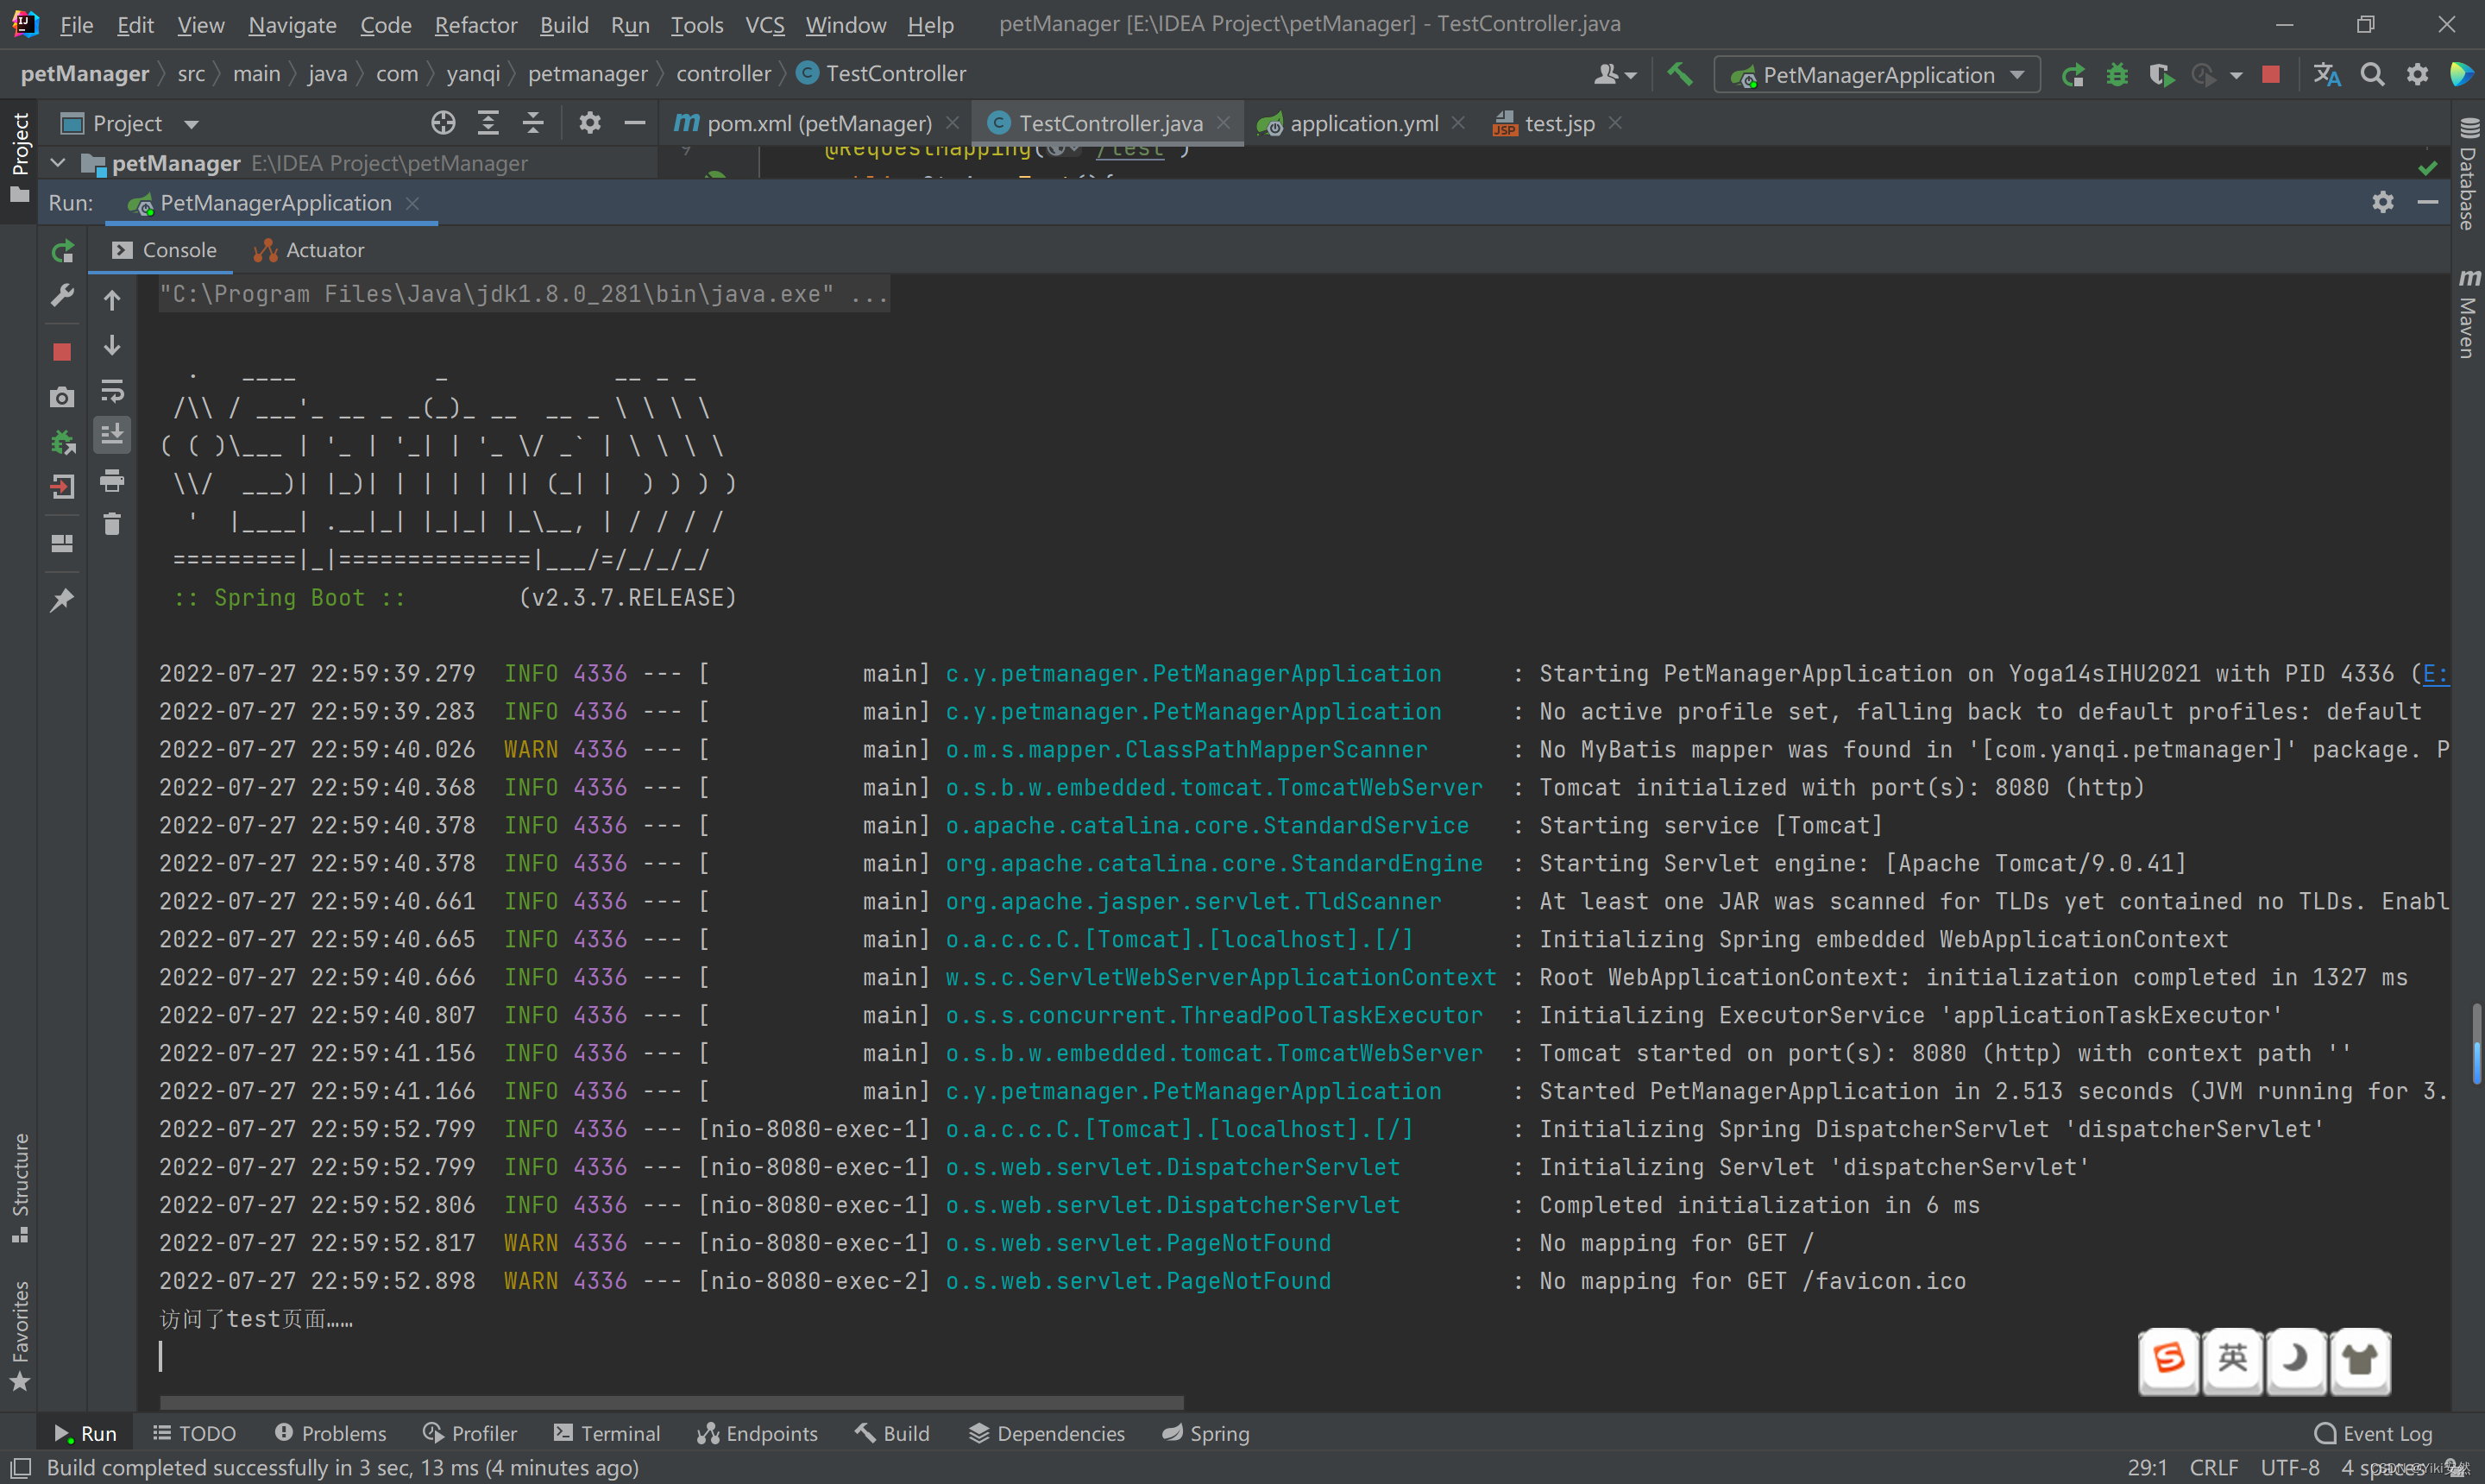Close the PetManagerApplication run tab
The height and width of the screenshot is (1484, 2485).
coord(412,203)
